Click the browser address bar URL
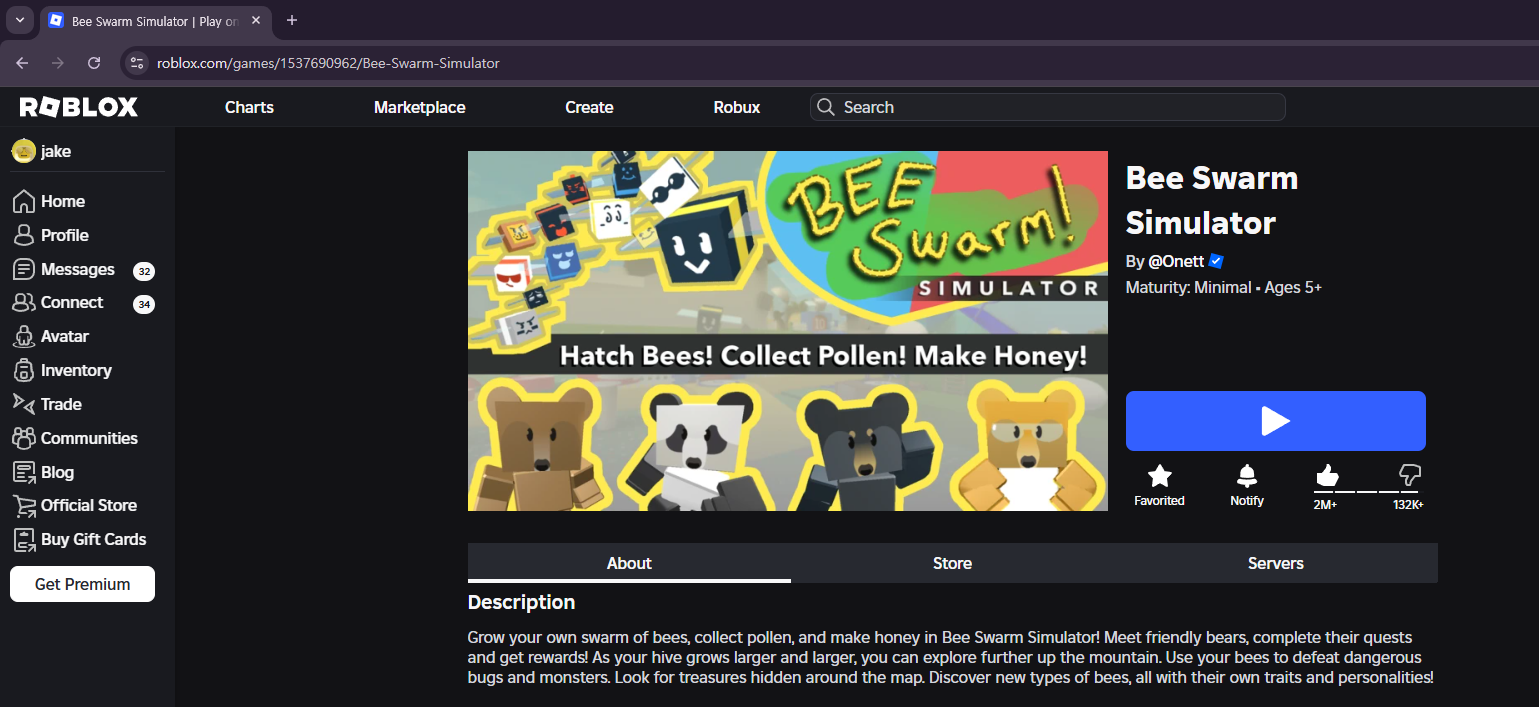The height and width of the screenshot is (707, 1539). (x=328, y=63)
